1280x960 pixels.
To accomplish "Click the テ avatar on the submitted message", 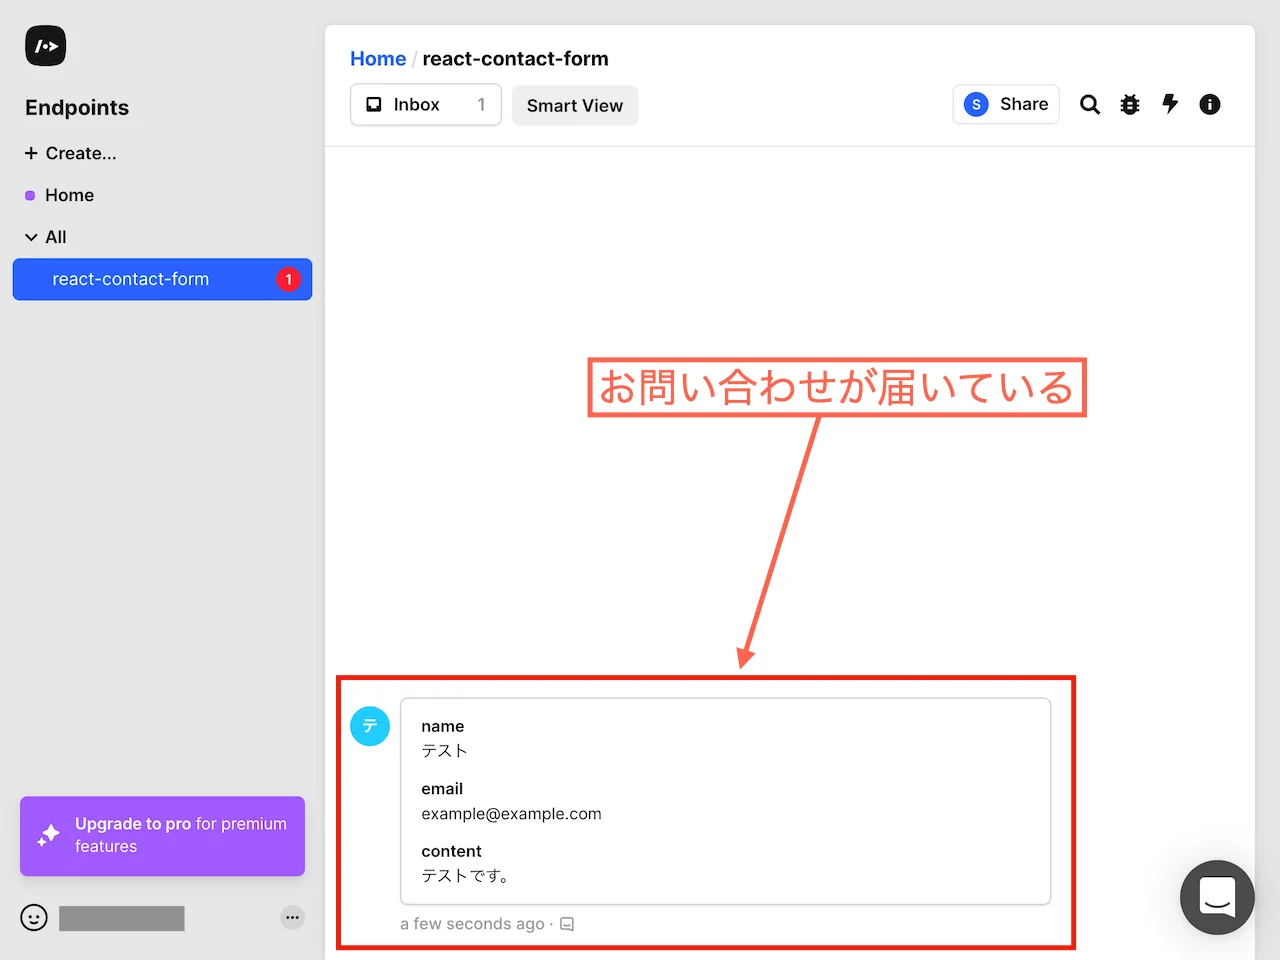I will [x=370, y=726].
